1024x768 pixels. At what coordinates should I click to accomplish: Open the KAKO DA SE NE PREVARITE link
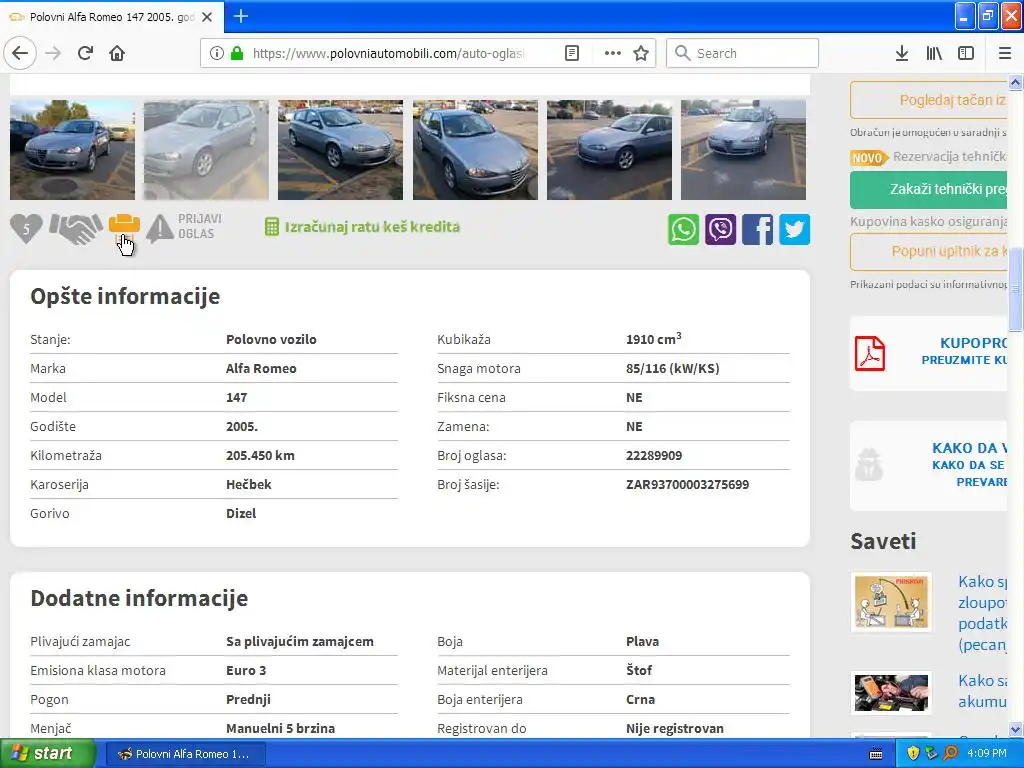click(x=969, y=465)
